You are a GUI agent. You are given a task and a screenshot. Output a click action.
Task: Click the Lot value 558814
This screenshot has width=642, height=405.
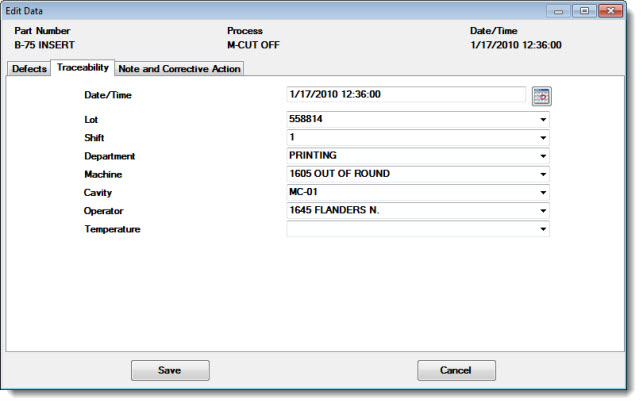click(x=410, y=119)
